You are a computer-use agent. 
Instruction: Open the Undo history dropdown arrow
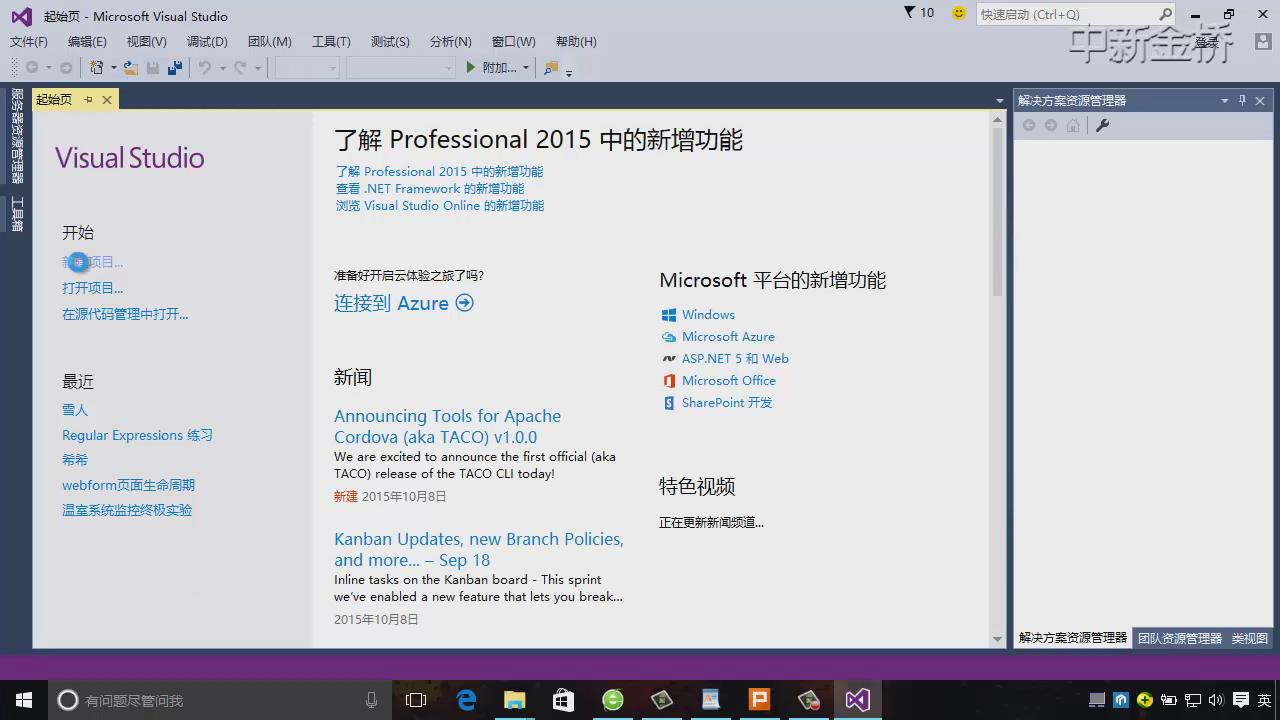(222, 67)
